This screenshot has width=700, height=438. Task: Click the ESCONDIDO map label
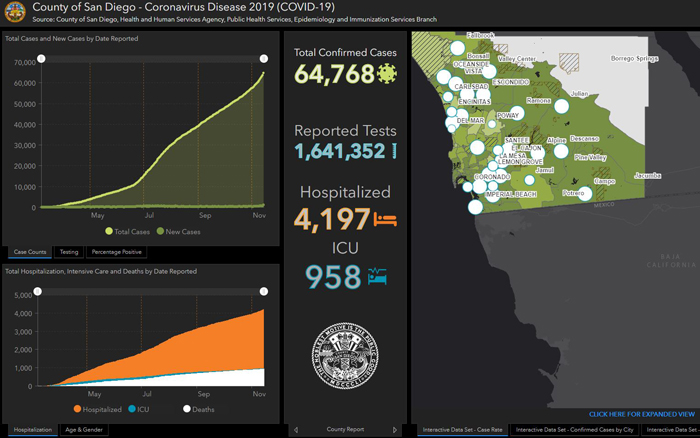click(511, 82)
